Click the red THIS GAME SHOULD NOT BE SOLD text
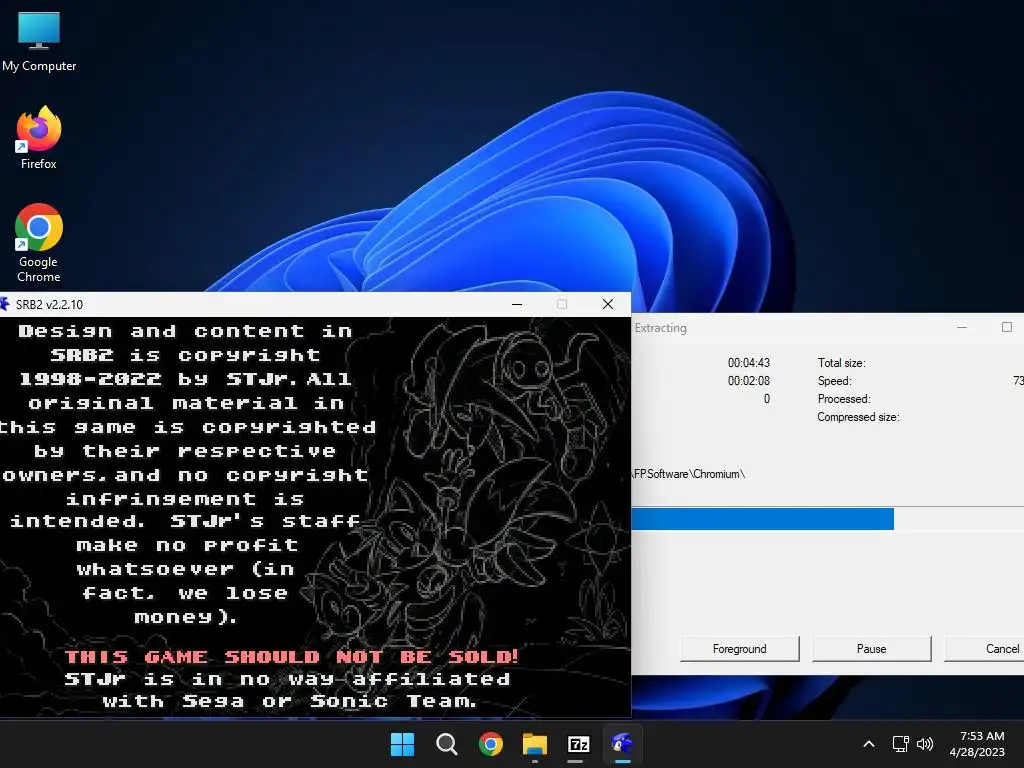The height and width of the screenshot is (768, 1024). (x=291, y=656)
